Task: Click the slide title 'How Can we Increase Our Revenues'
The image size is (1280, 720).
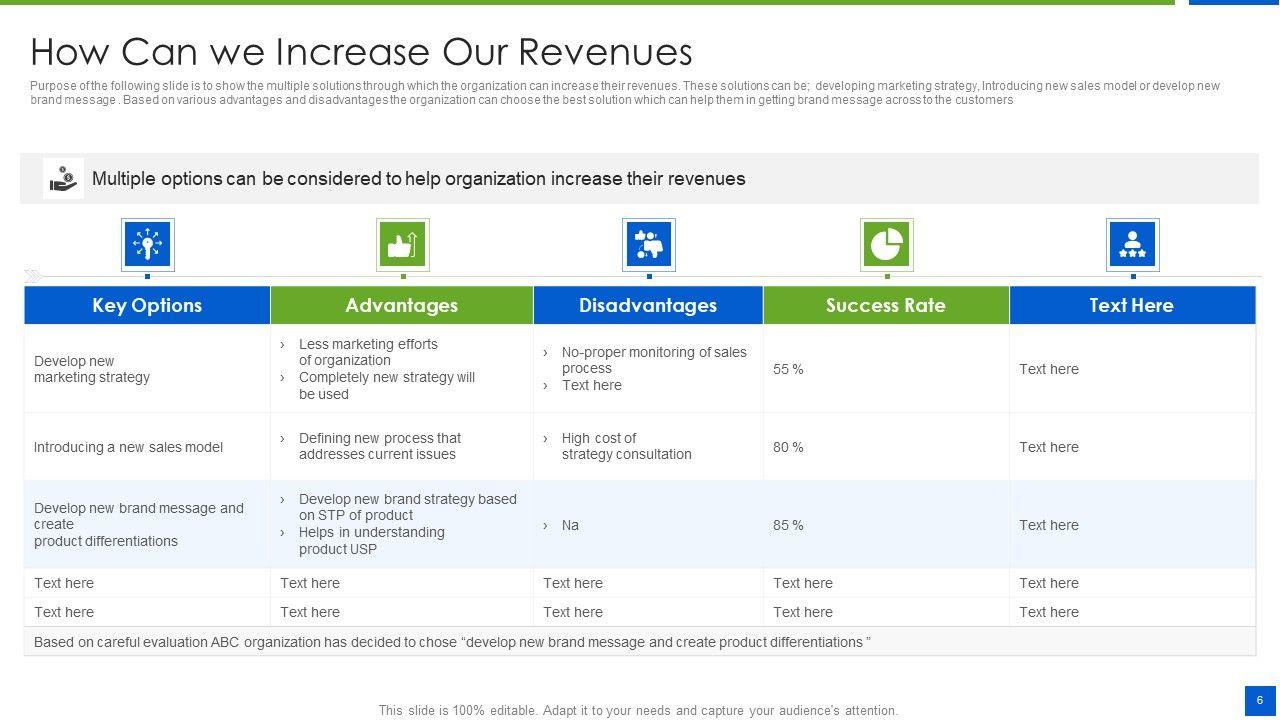Action: tap(361, 52)
